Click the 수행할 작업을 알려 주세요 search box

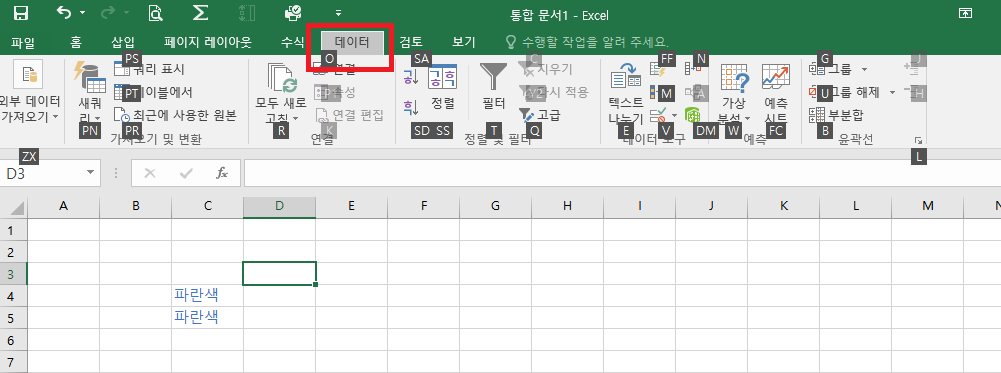click(x=587, y=43)
